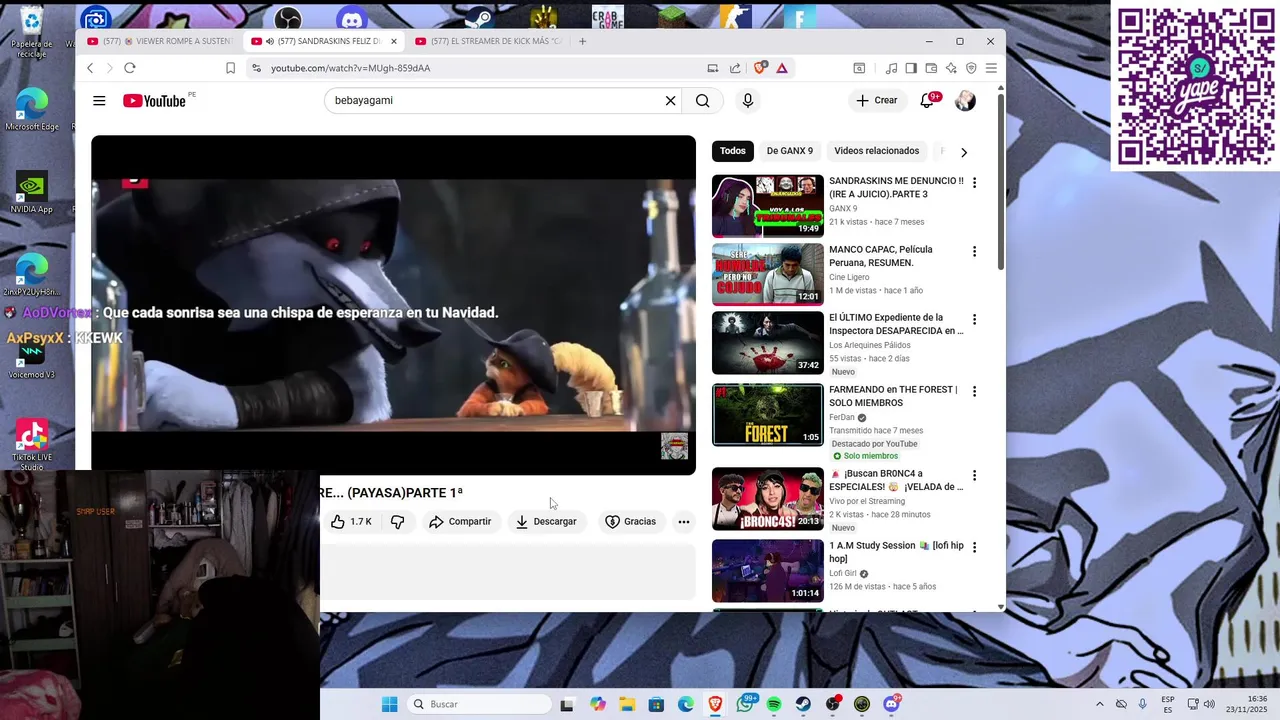Open WhatsApp from the taskbar

tap(745, 704)
